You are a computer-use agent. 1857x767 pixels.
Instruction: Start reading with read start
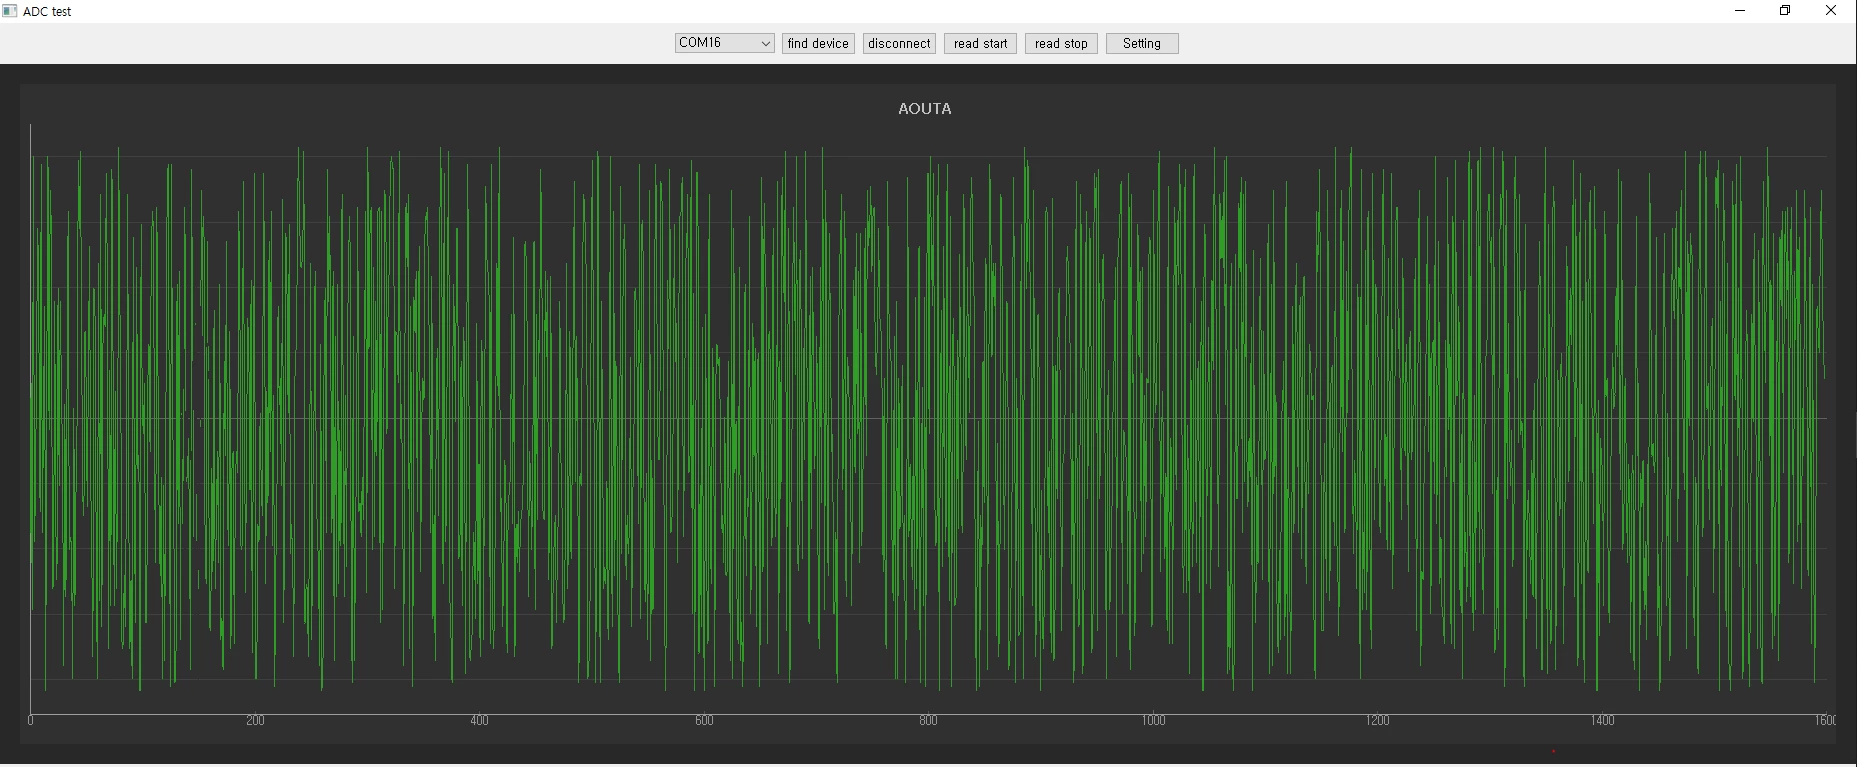tap(980, 43)
